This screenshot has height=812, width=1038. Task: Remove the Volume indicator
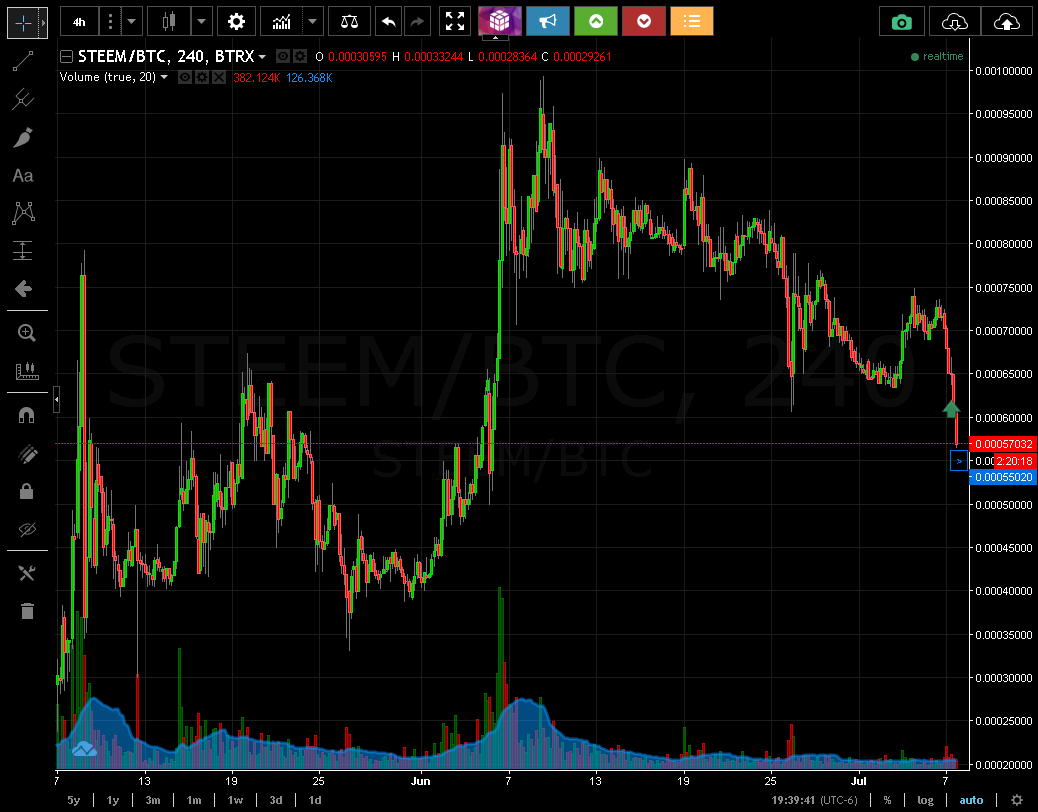coord(219,77)
